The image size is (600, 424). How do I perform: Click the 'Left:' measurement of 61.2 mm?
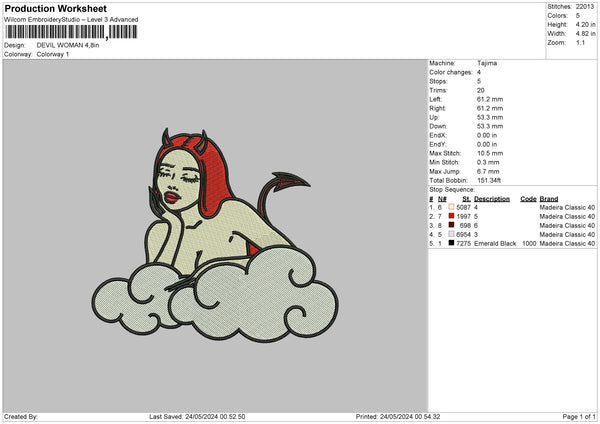pyautogui.click(x=490, y=99)
